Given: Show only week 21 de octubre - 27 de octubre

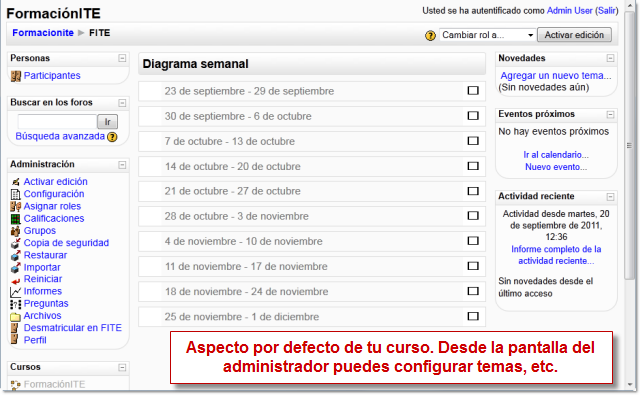Looking at the screenshot, I should pyautogui.click(x=473, y=191).
